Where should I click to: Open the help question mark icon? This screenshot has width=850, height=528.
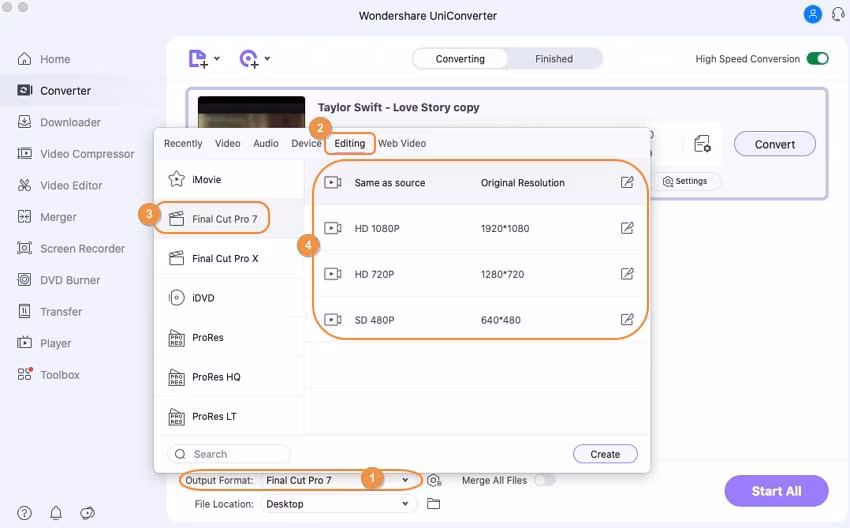(24, 512)
